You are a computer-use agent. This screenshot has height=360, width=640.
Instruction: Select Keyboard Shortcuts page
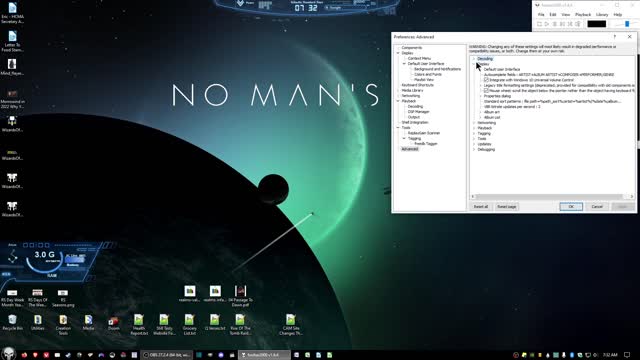pyautogui.click(x=418, y=85)
